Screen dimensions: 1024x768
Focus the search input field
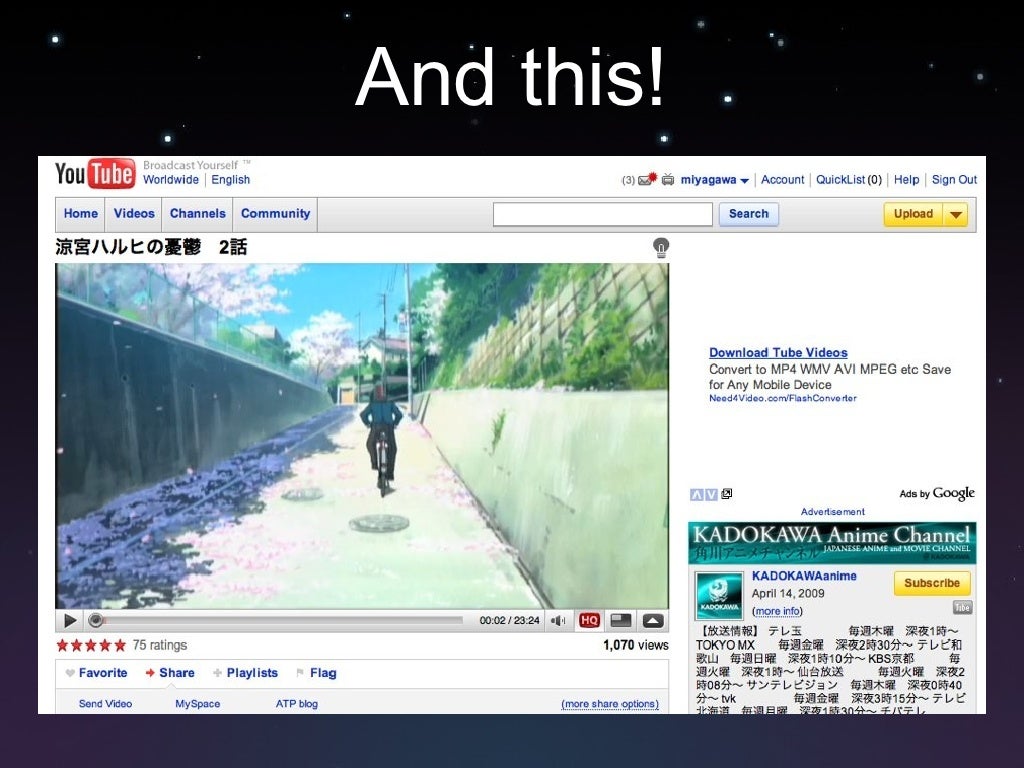tap(602, 214)
